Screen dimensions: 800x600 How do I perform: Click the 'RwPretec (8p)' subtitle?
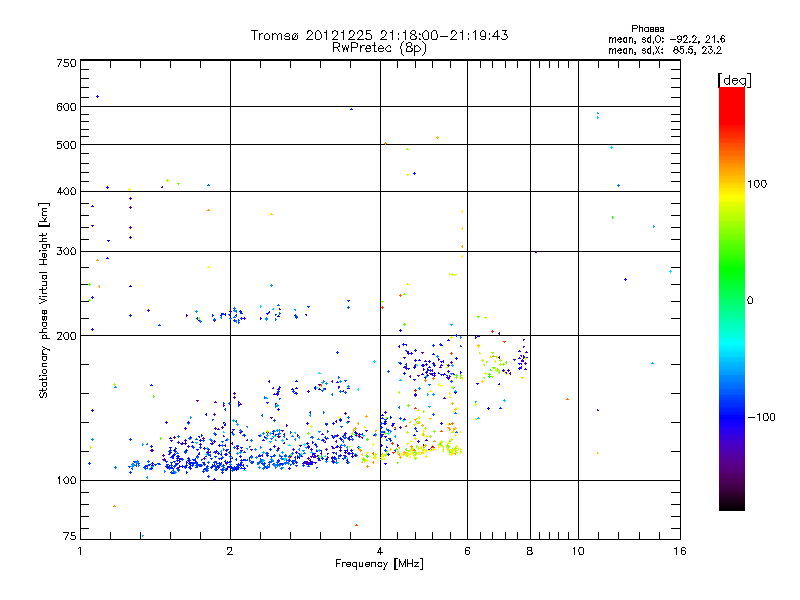379,48
